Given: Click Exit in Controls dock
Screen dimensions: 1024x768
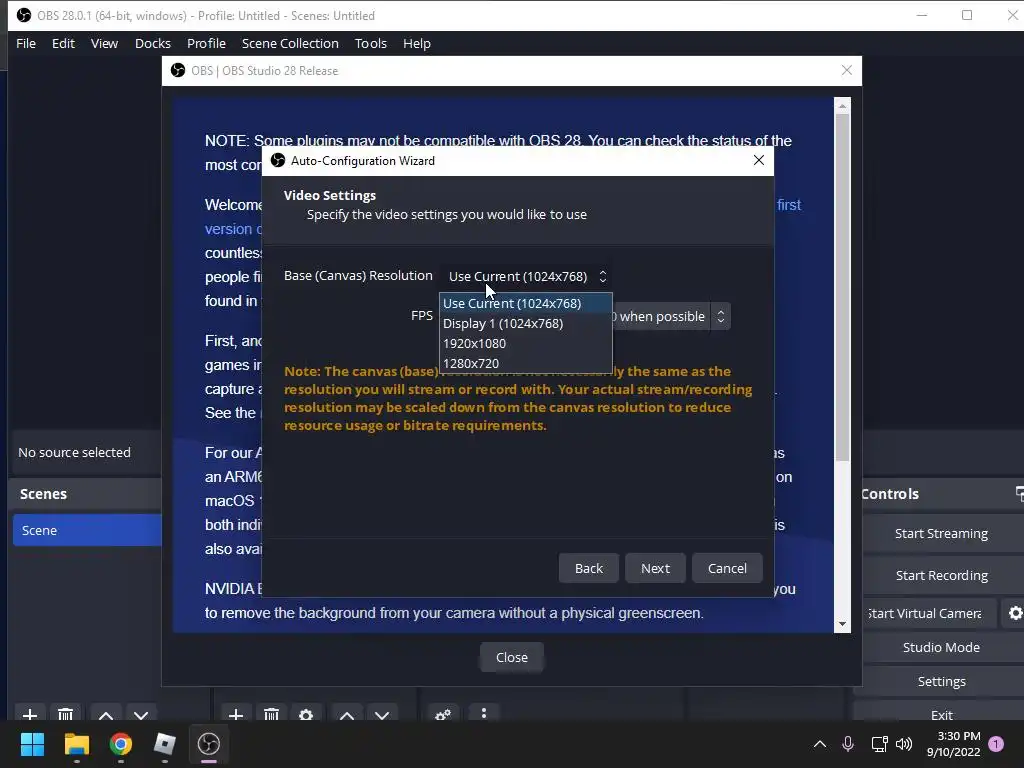Looking at the screenshot, I should point(941,714).
